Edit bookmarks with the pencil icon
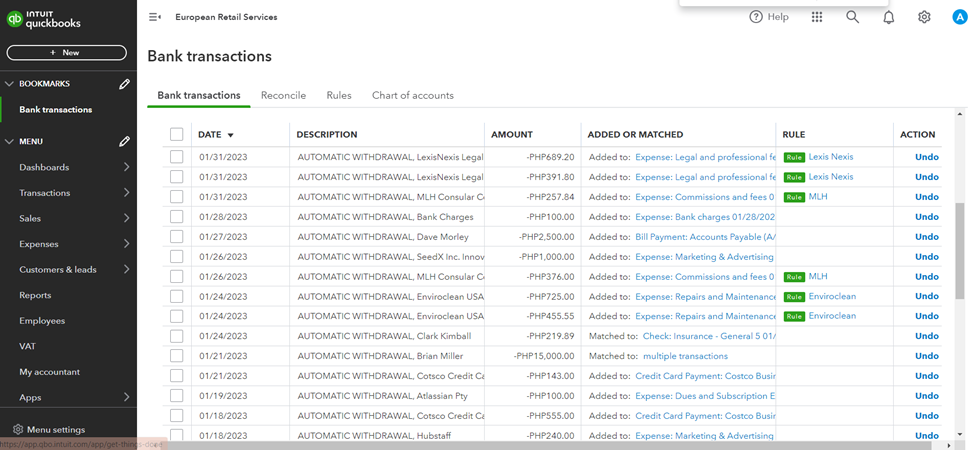975x450 pixels. (124, 84)
